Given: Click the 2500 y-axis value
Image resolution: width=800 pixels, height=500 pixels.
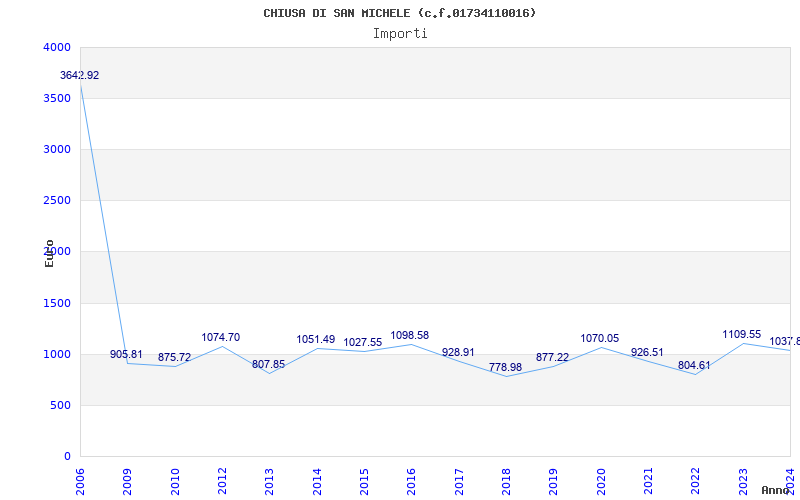Looking at the screenshot, I should 58,201.
